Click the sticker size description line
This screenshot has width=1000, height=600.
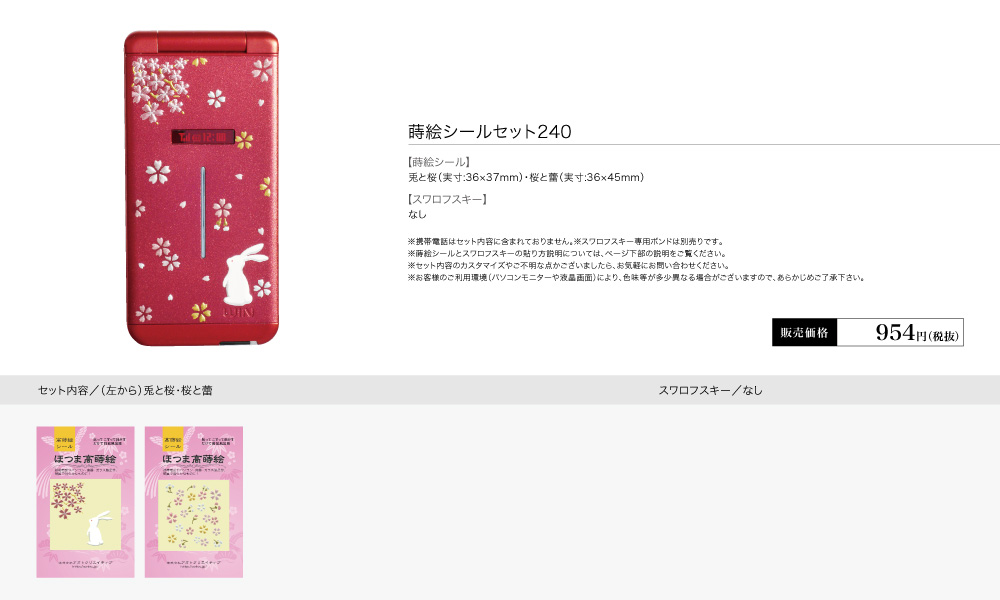coord(526,177)
